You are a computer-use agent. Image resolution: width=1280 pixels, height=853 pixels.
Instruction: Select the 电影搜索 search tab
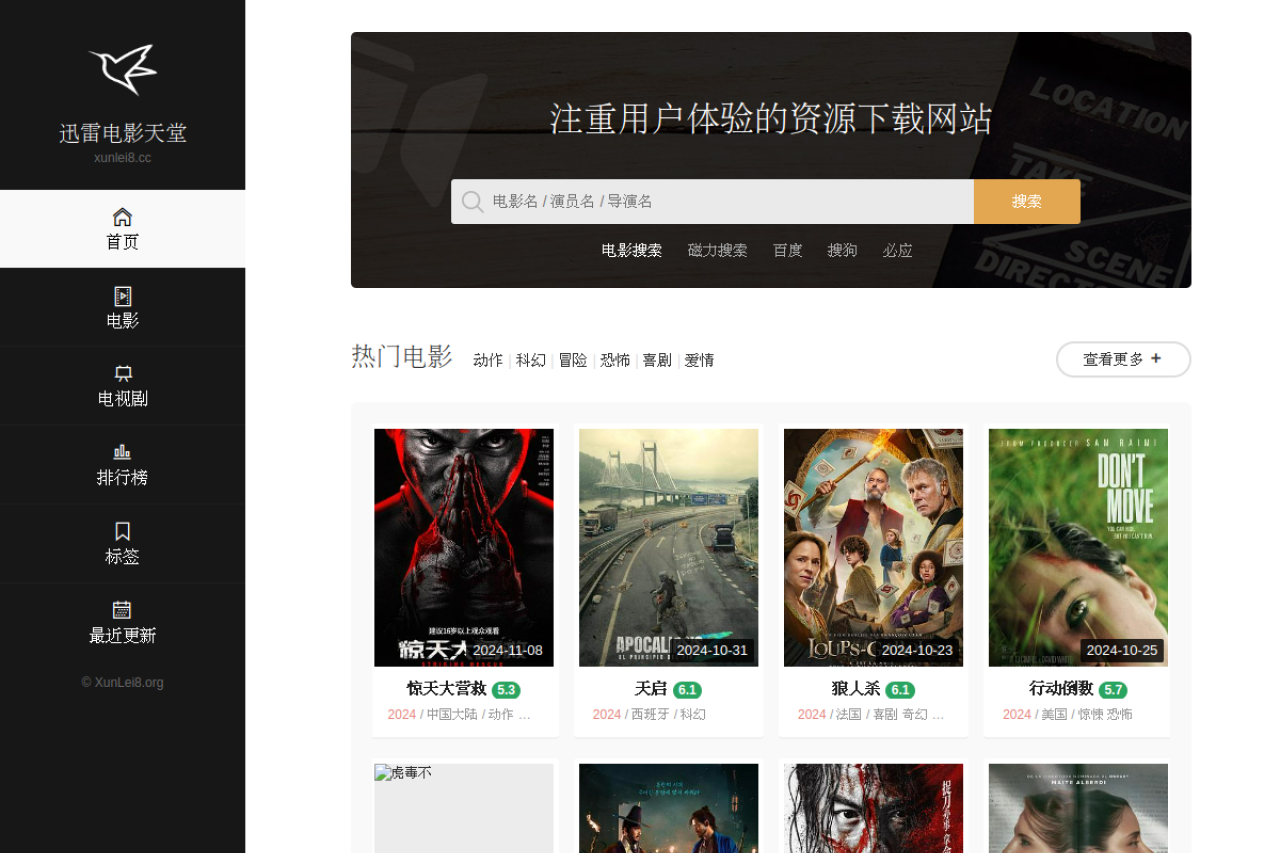coord(632,250)
